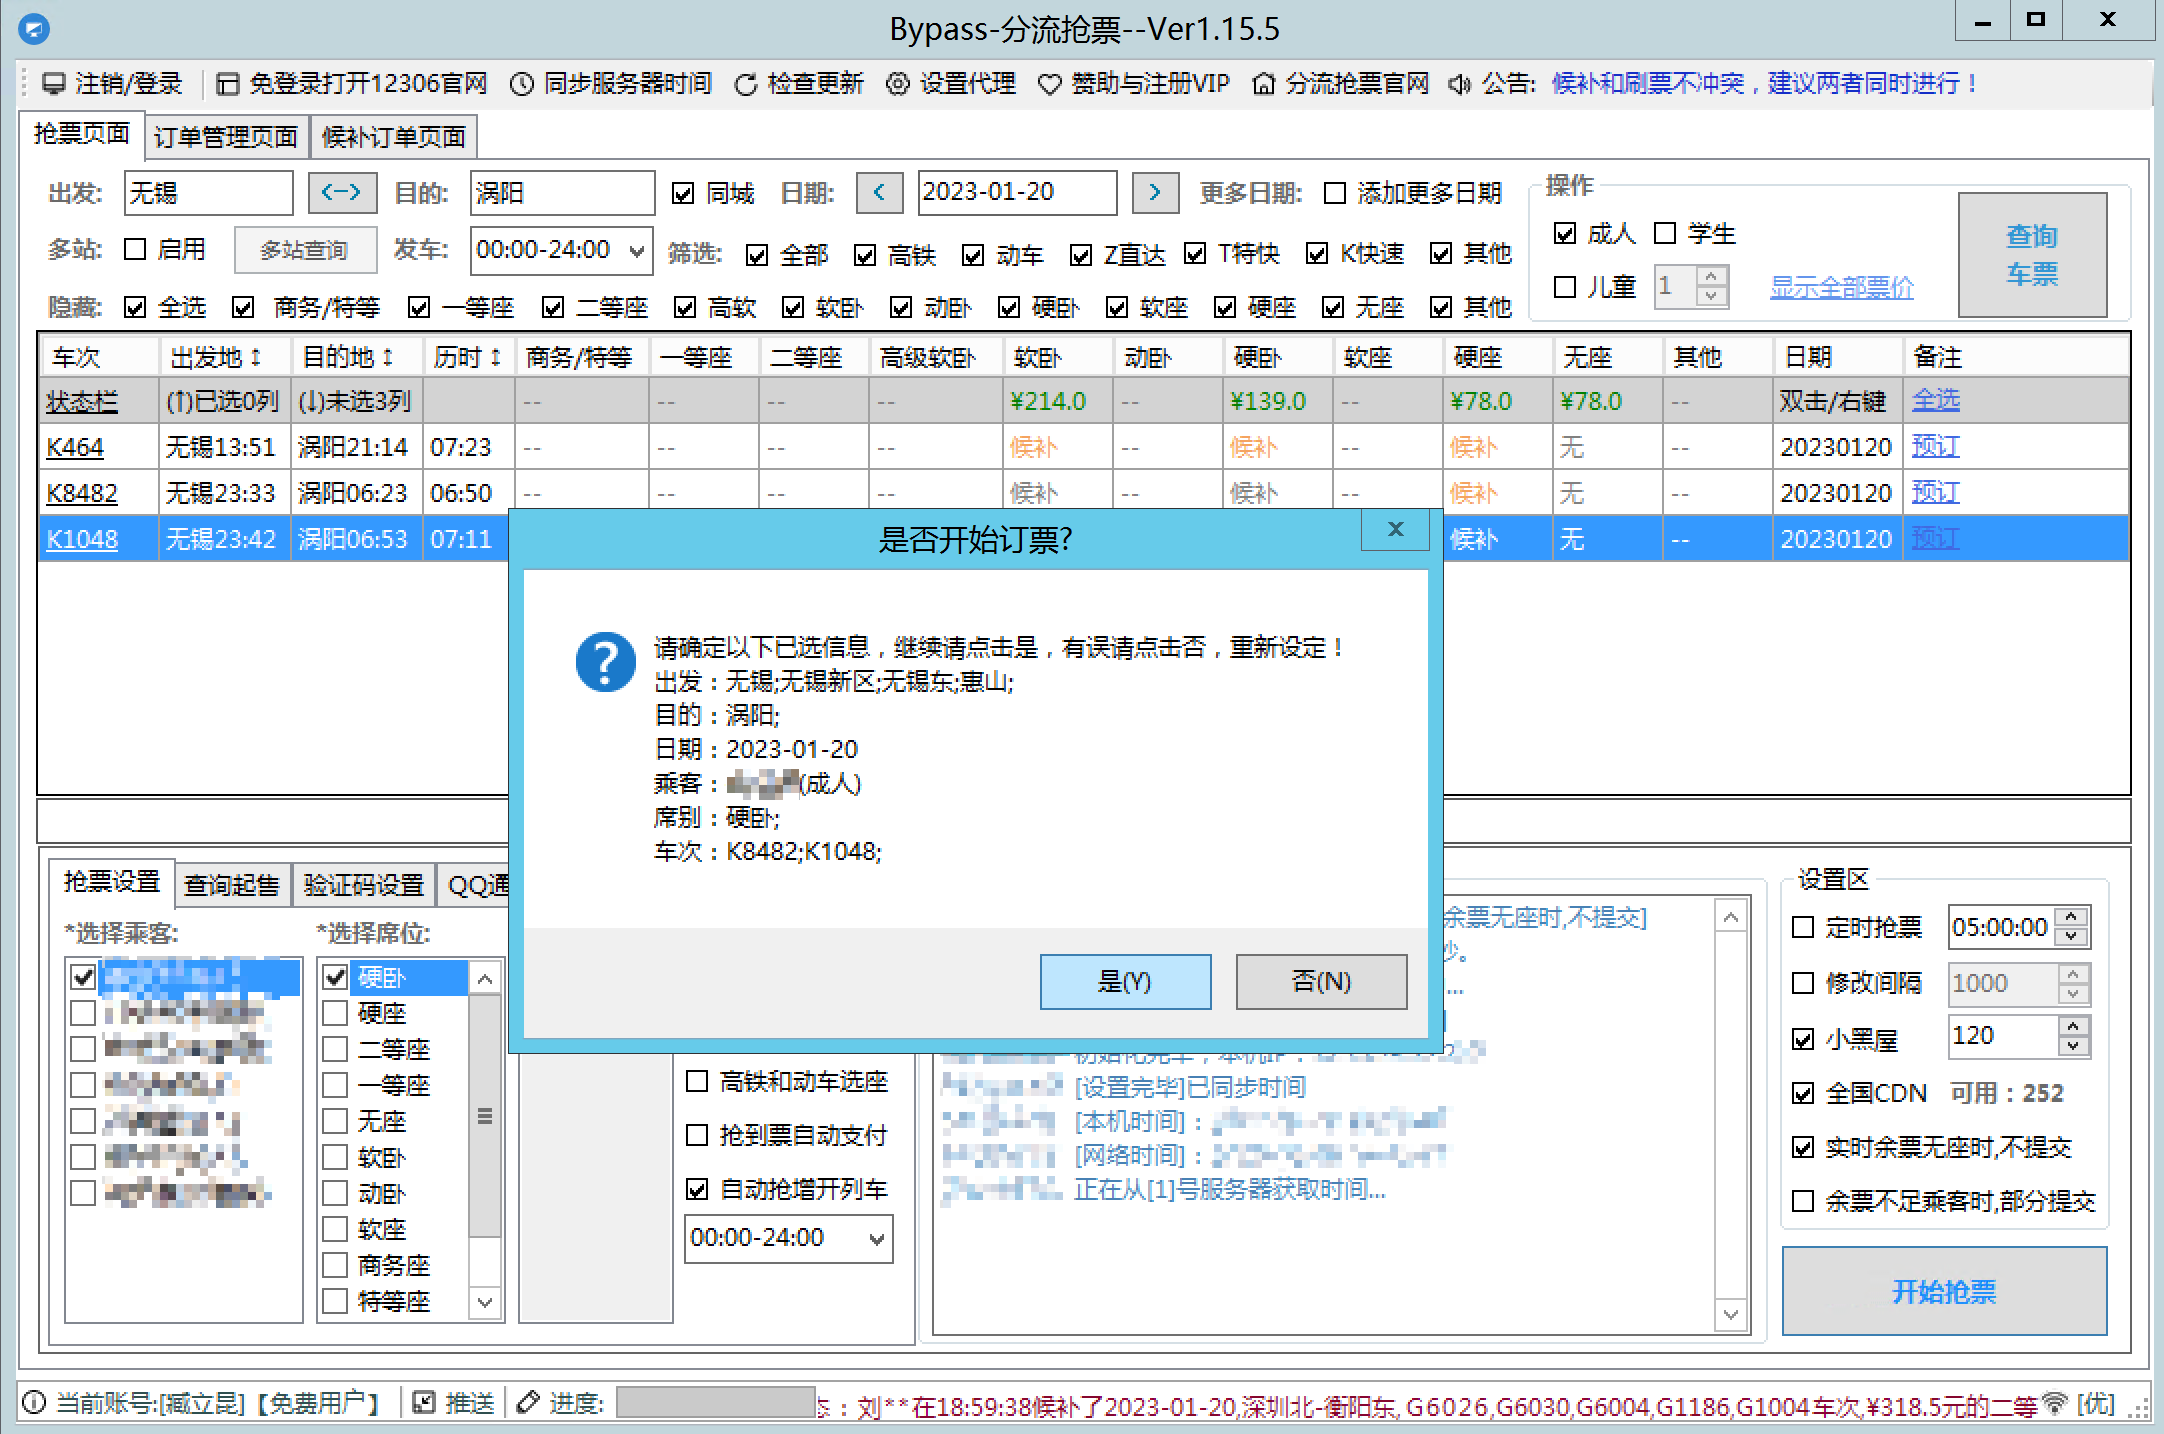Toggle the 抢到票自动支付 checkbox
2164x1434 pixels.
[x=697, y=1135]
